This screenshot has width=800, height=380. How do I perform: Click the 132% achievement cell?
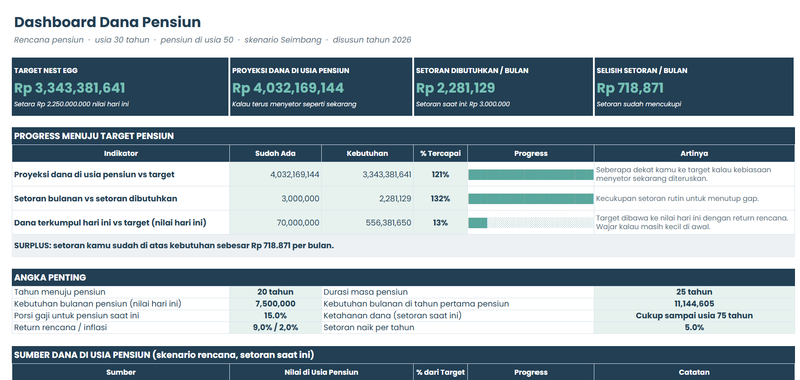coord(440,198)
